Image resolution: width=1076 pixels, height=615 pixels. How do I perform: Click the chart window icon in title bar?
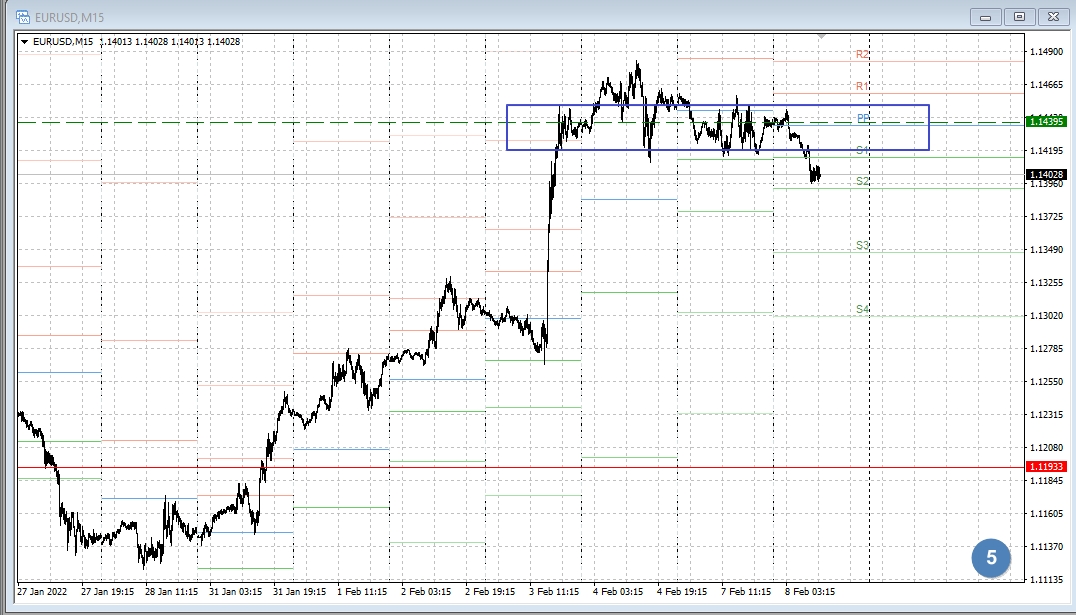click(x=20, y=18)
